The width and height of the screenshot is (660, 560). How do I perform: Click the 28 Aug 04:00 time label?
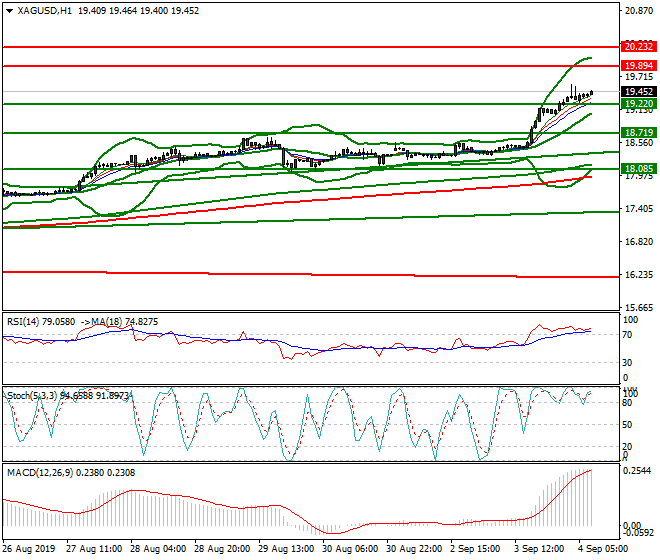(158, 549)
